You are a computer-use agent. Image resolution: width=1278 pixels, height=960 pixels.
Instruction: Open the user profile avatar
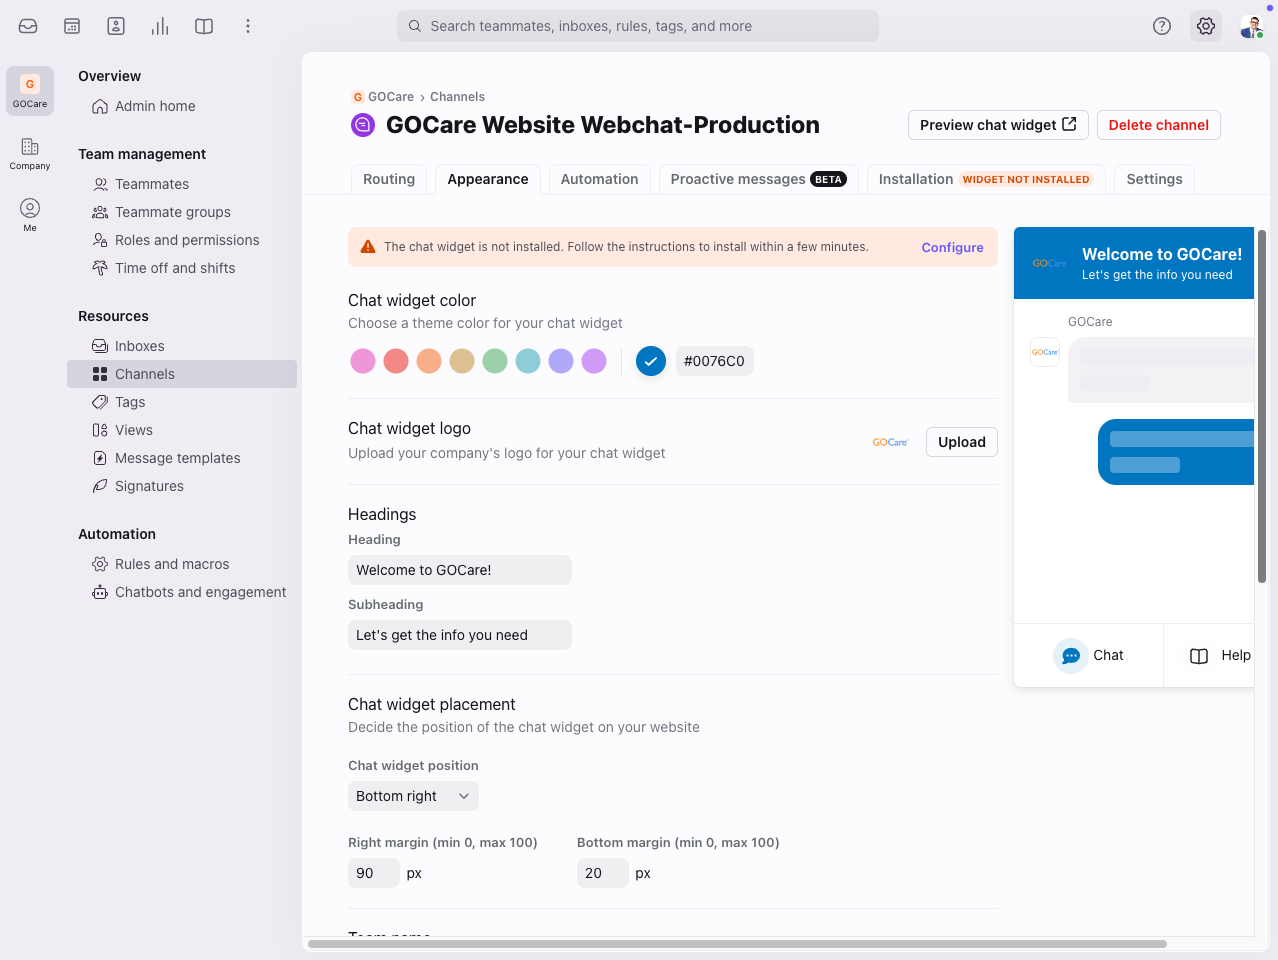(1251, 26)
